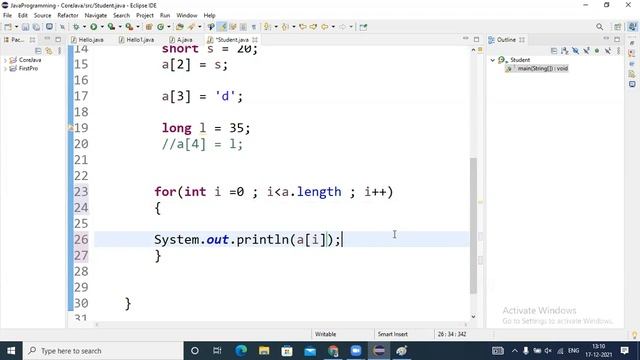Click the Open Perspective icon
The width and height of the screenshot is (640, 360).
[618, 27]
